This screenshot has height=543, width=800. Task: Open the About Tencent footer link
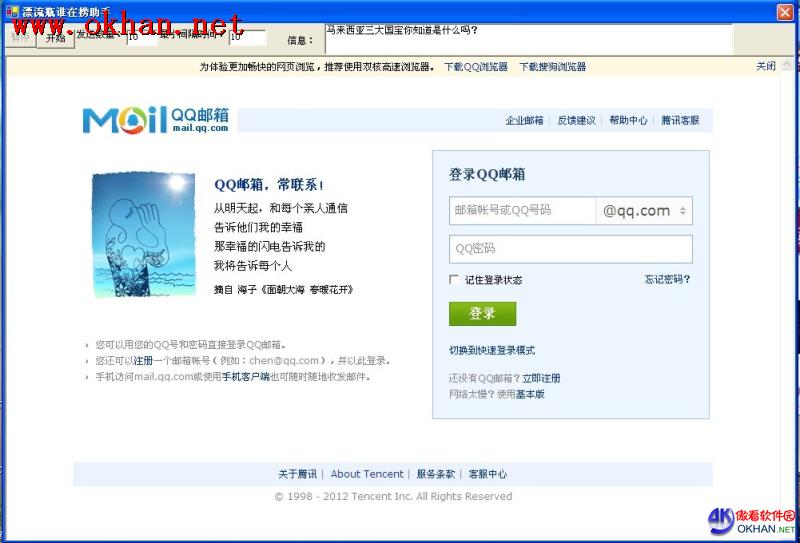tap(367, 474)
